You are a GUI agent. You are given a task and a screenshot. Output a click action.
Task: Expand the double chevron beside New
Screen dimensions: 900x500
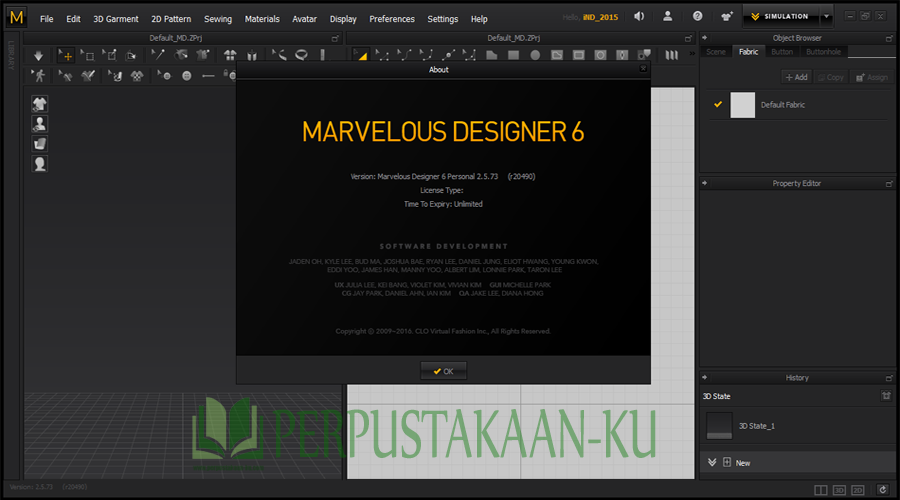tap(712, 462)
